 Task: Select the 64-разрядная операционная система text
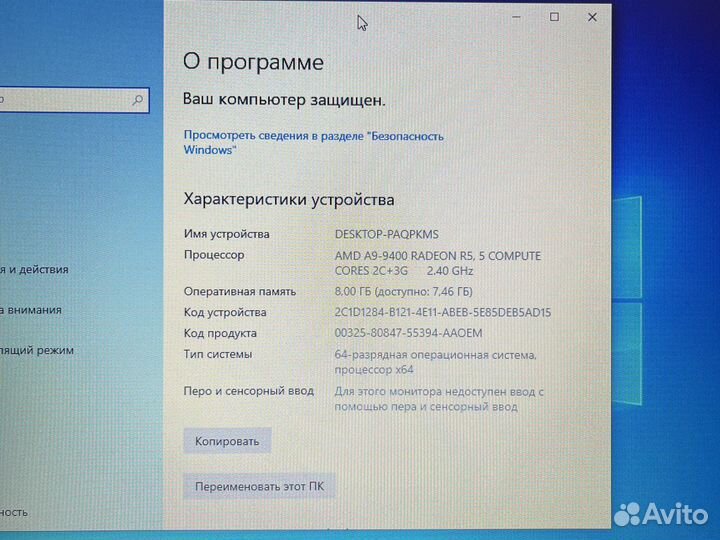tap(435, 362)
